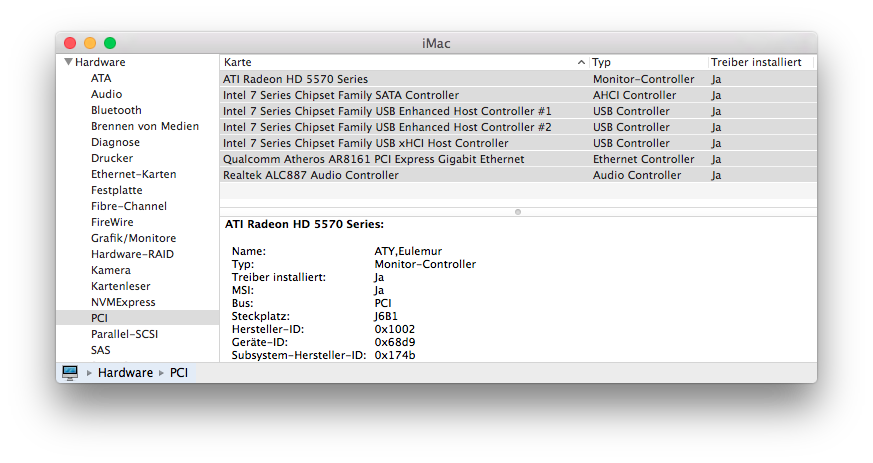Click the Karte column sort arrow
This screenshot has height=463, width=873.
582,62
